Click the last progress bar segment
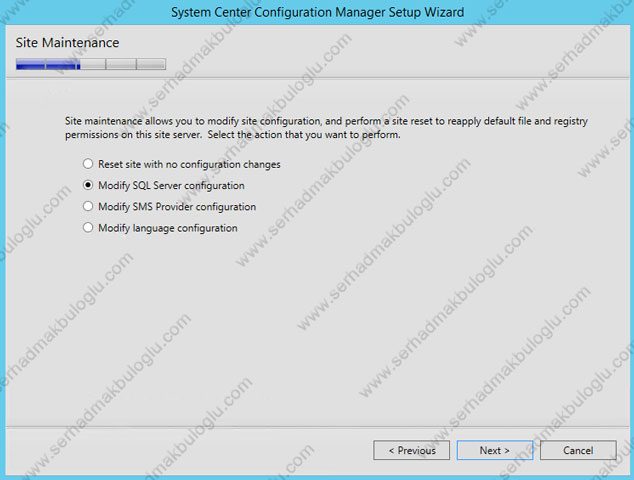The width and height of the screenshot is (634, 480). [151, 65]
